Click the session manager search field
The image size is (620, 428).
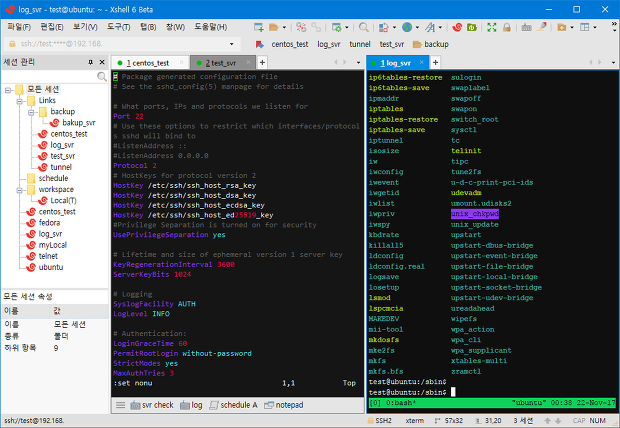pos(49,76)
